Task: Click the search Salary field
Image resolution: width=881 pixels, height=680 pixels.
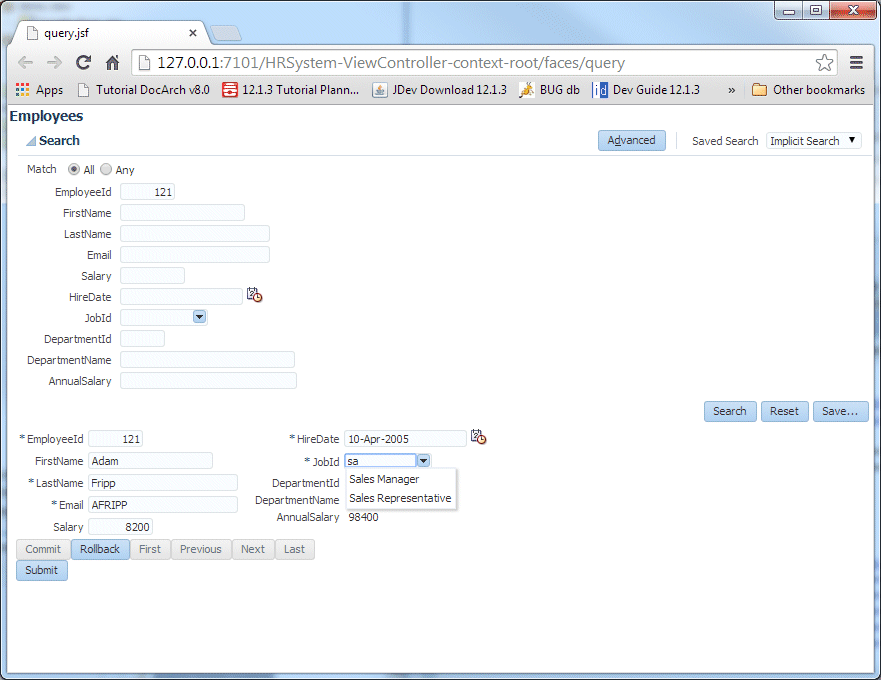Action: [x=152, y=275]
